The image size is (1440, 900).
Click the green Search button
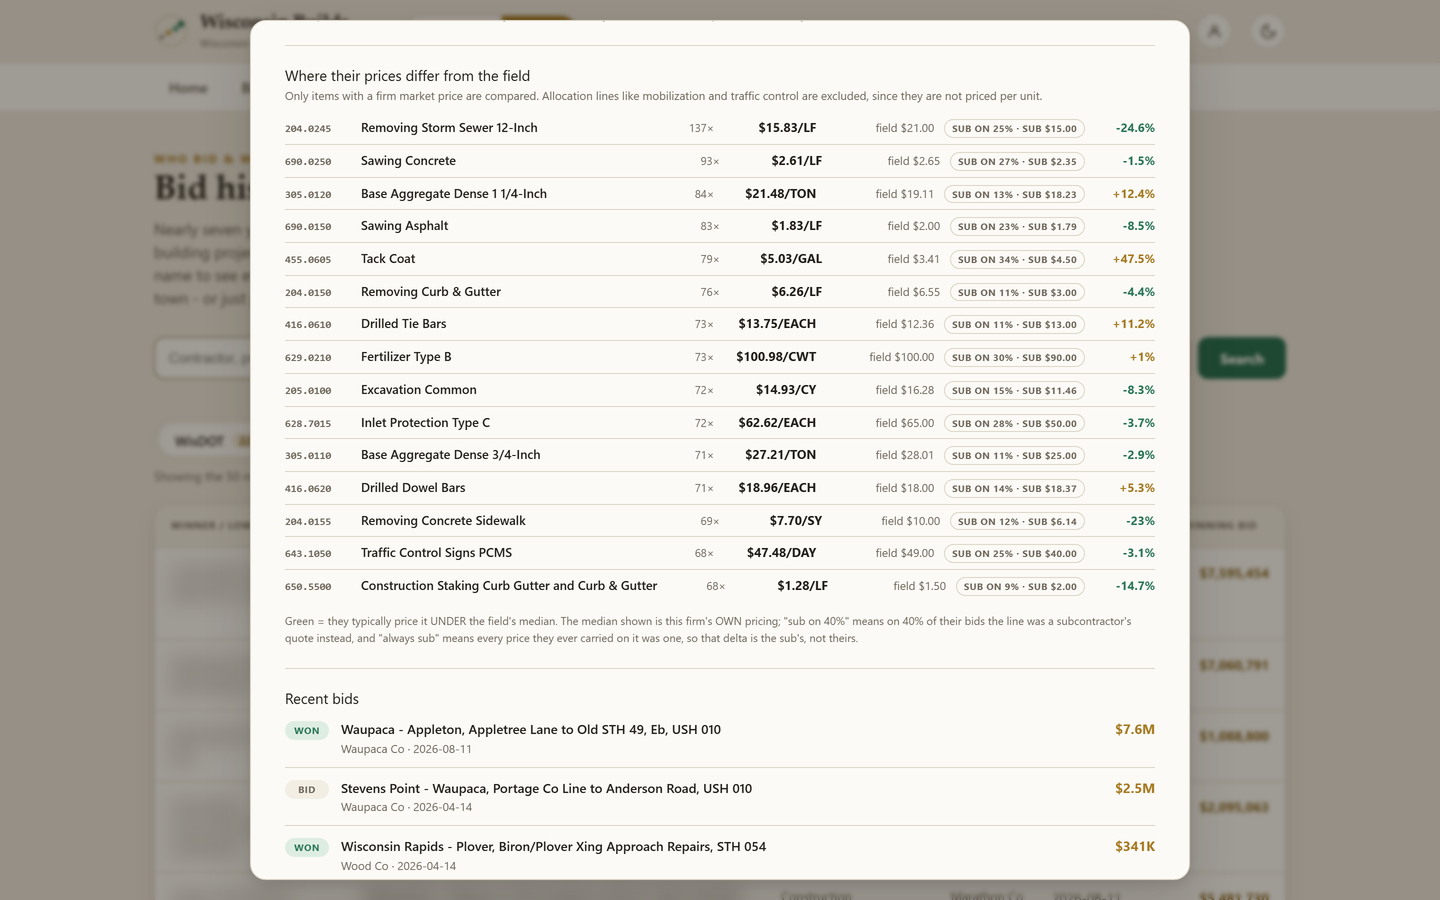[1241, 358]
